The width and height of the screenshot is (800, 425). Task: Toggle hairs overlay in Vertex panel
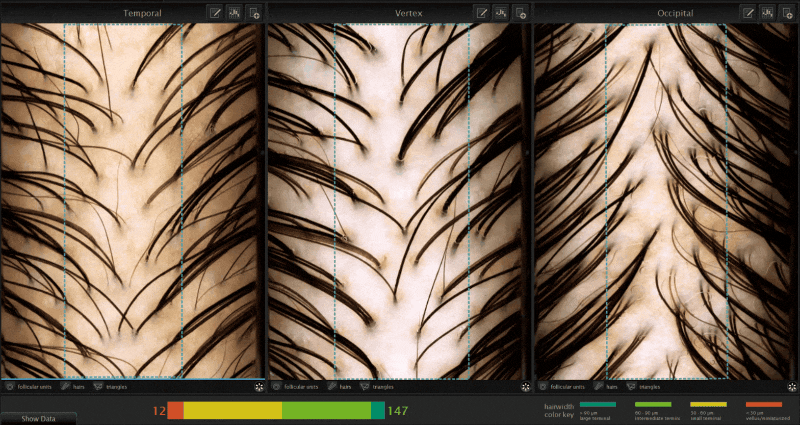pyautogui.click(x=340, y=387)
